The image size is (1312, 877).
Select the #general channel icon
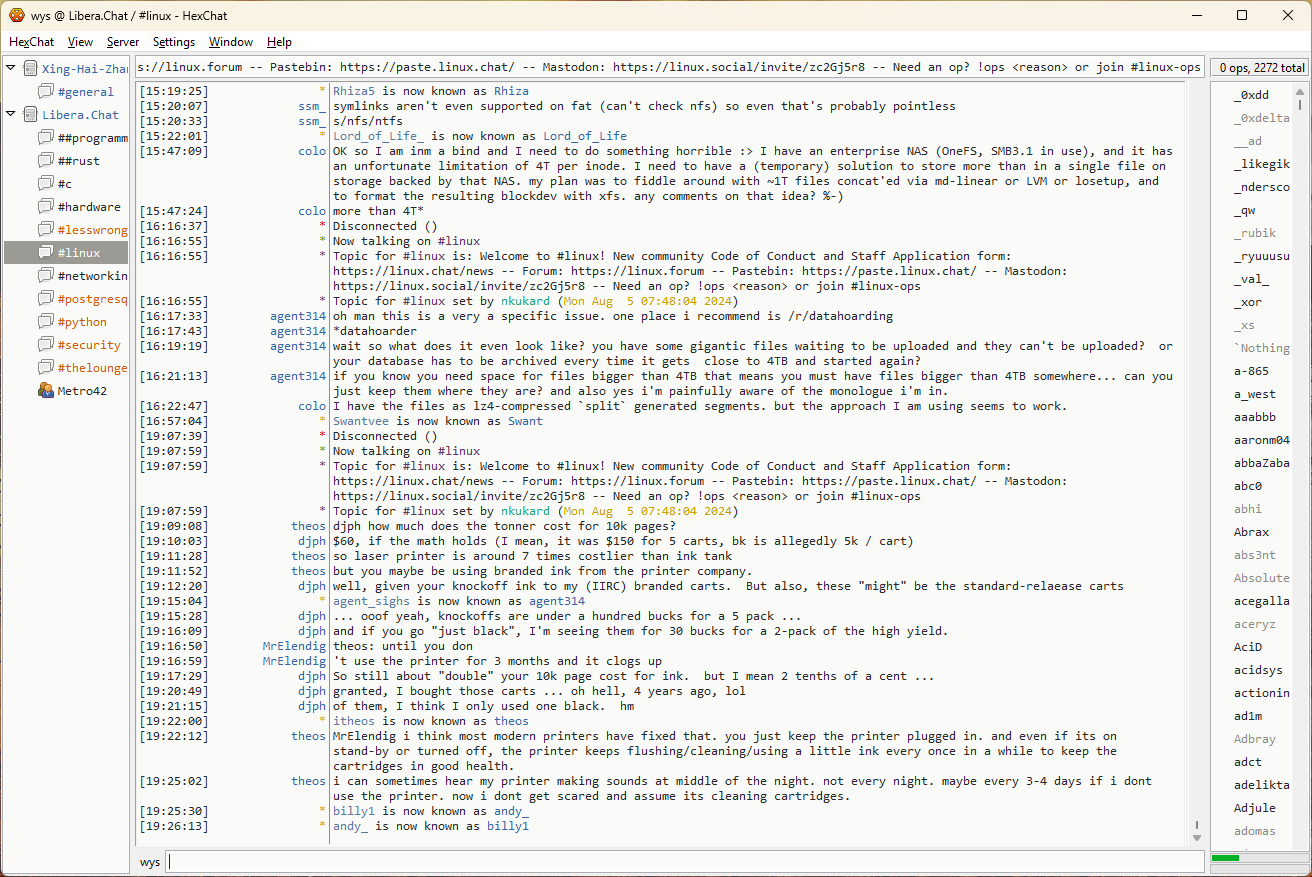[x=46, y=91]
